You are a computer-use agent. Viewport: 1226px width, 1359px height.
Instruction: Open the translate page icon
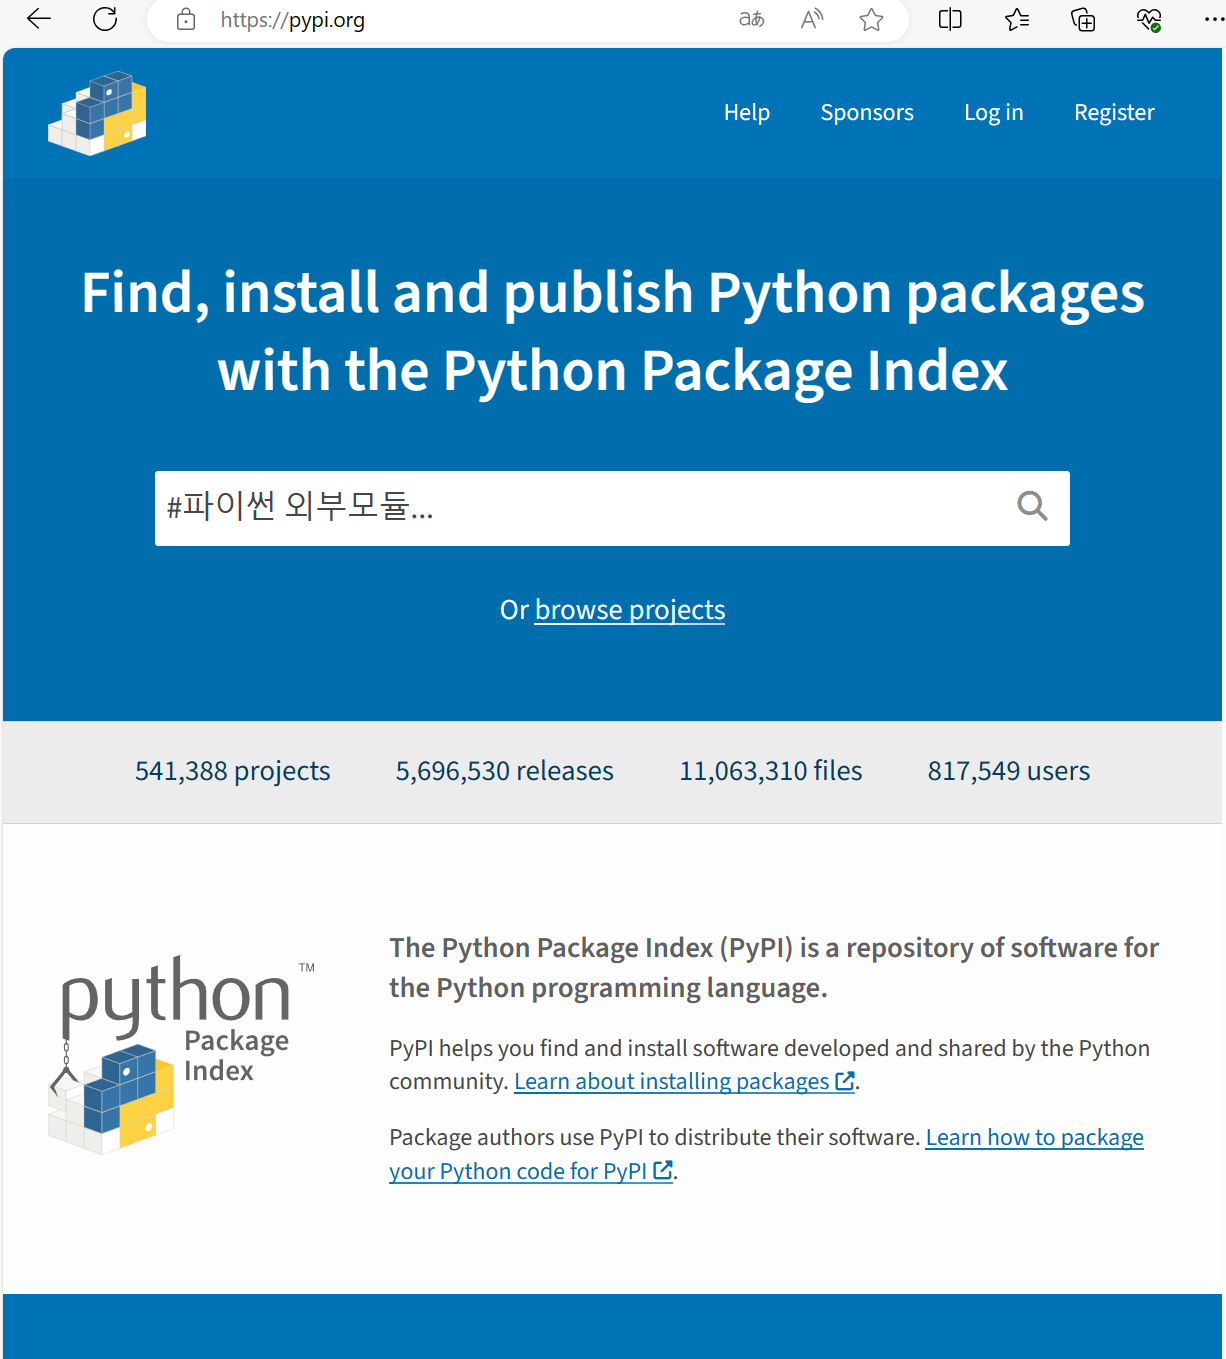tap(751, 19)
